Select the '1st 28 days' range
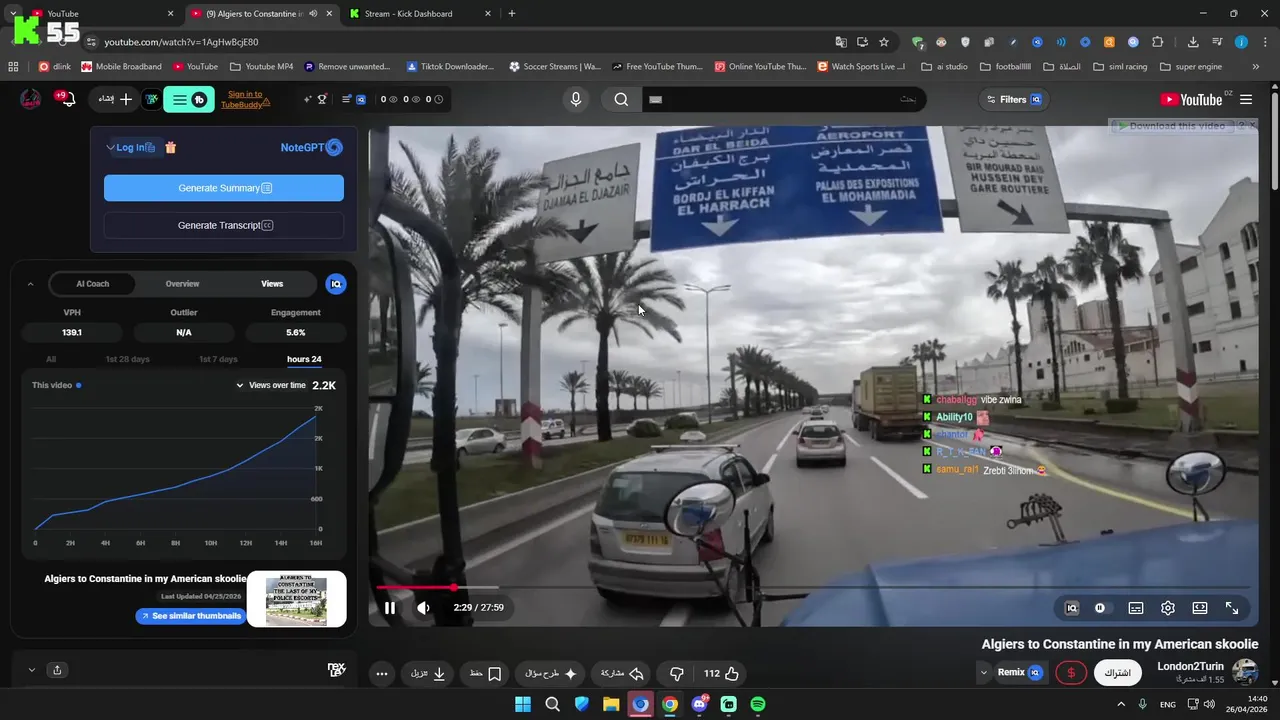1280x720 pixels. 128,359
